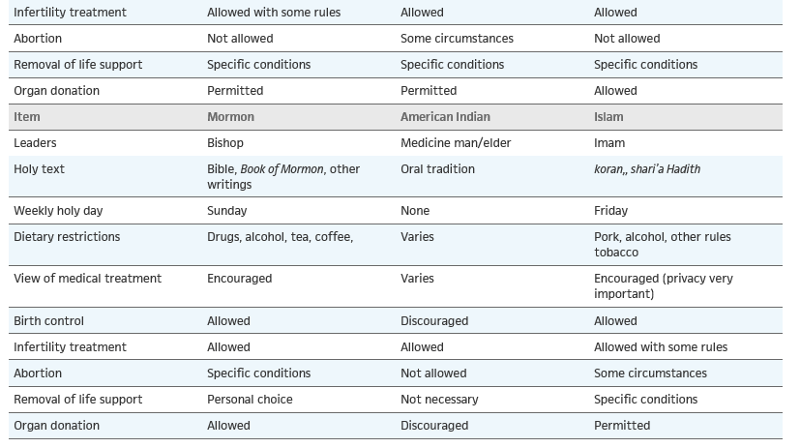Select the "View of medical treatment" row label
The width and height of the screenshot is (800, 448).
point(87,278)
